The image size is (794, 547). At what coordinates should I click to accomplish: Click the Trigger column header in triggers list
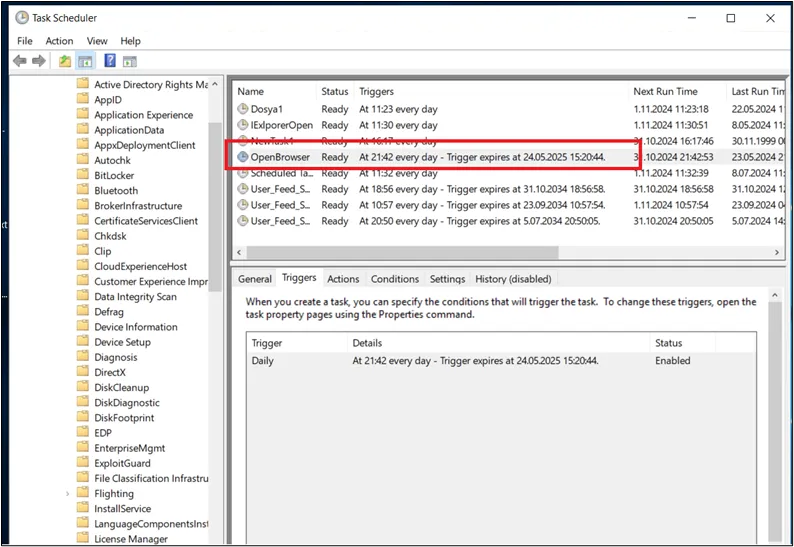[x=297, y=343]
